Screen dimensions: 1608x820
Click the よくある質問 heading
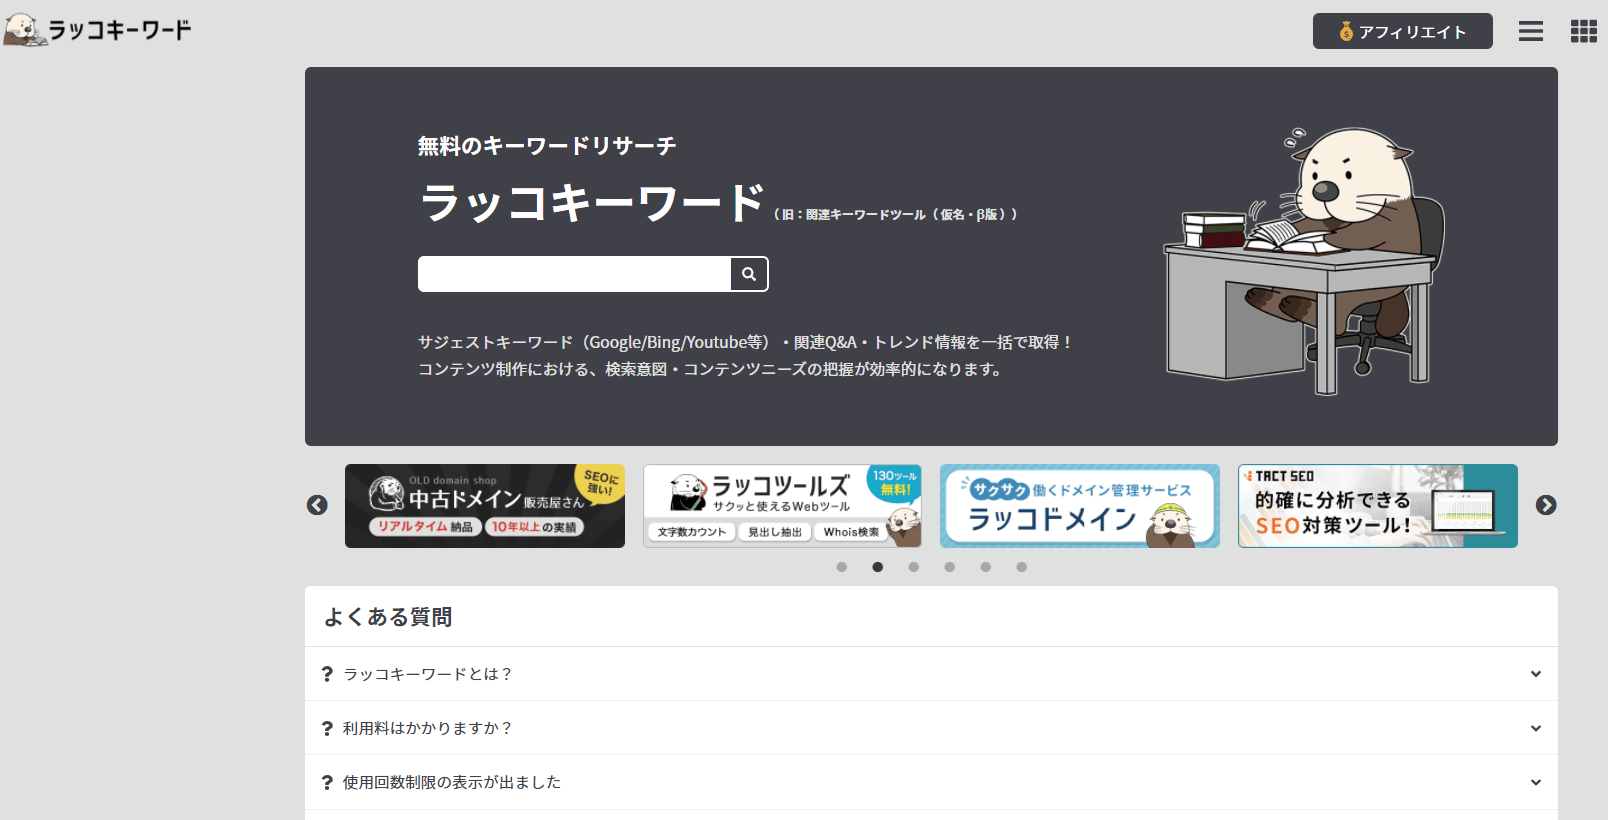(388, 617)
